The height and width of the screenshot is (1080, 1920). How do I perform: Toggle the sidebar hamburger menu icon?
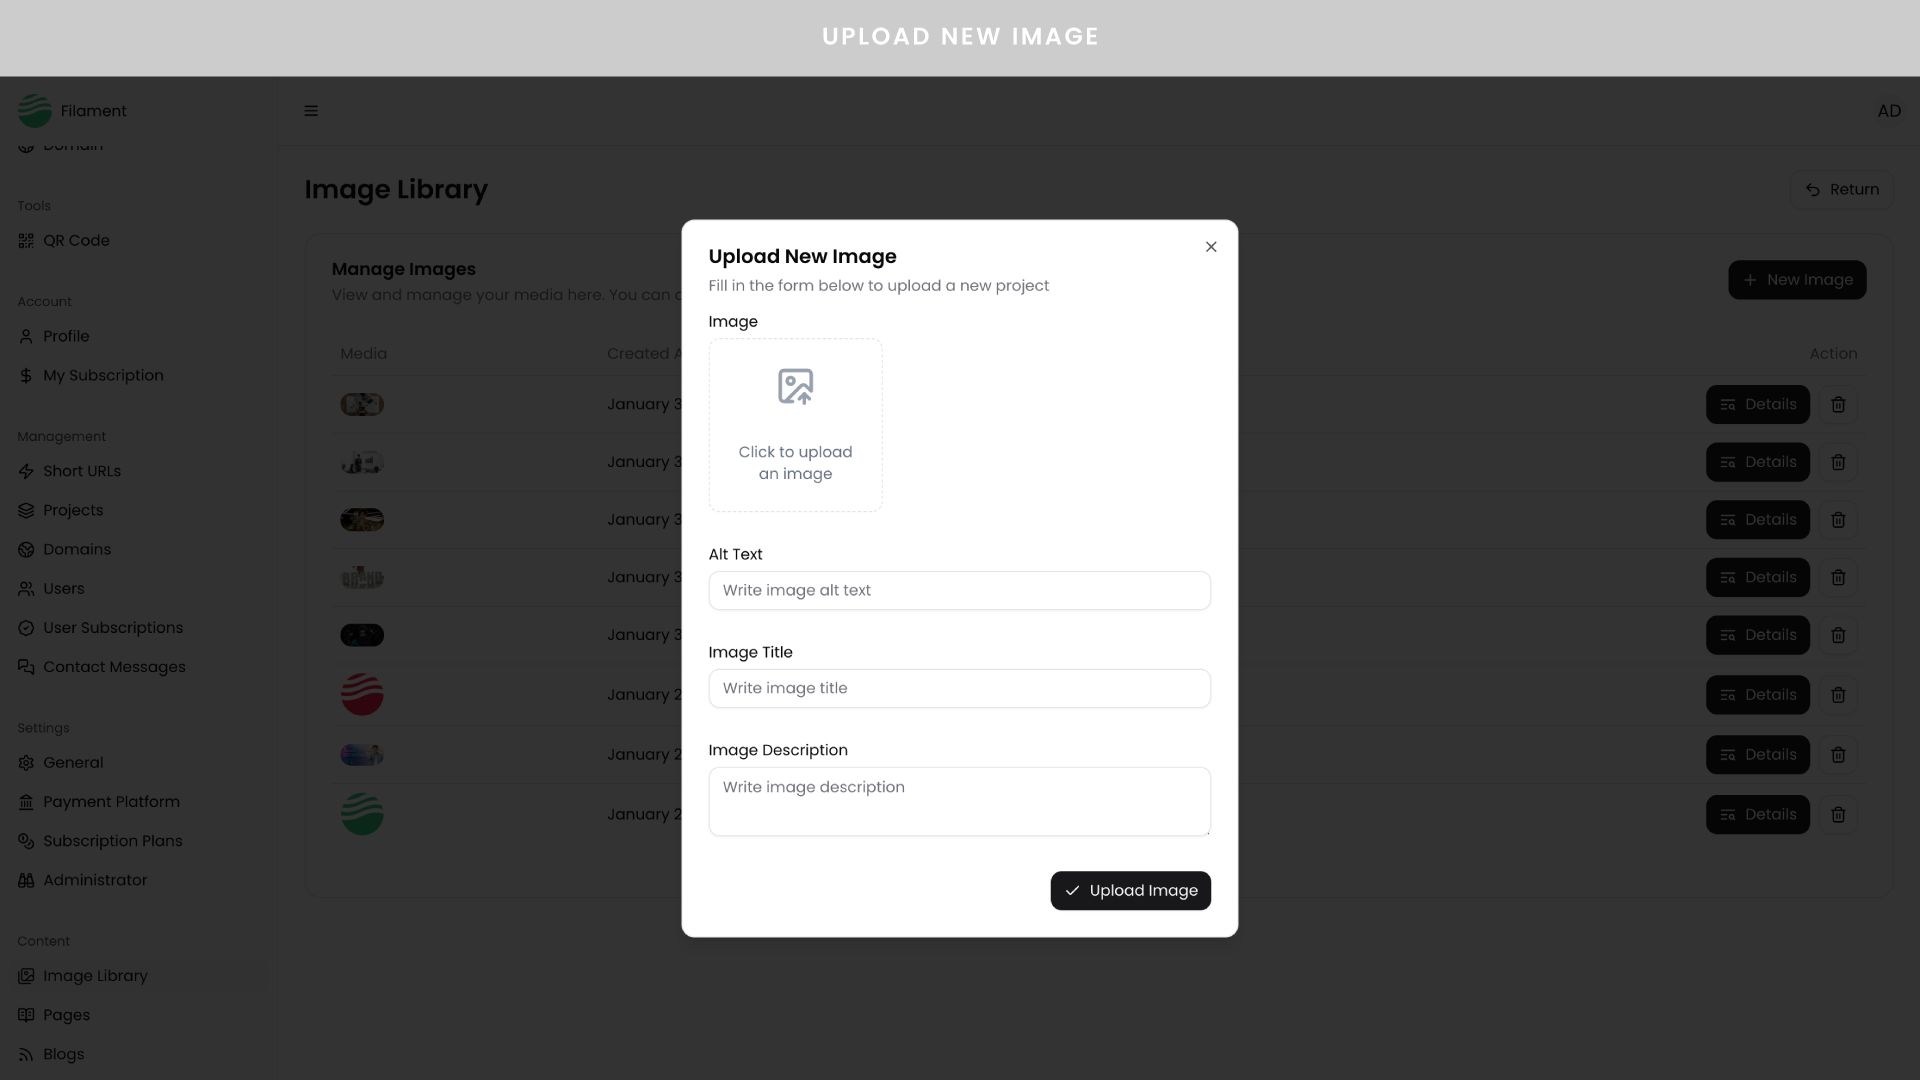pos(311,111)
